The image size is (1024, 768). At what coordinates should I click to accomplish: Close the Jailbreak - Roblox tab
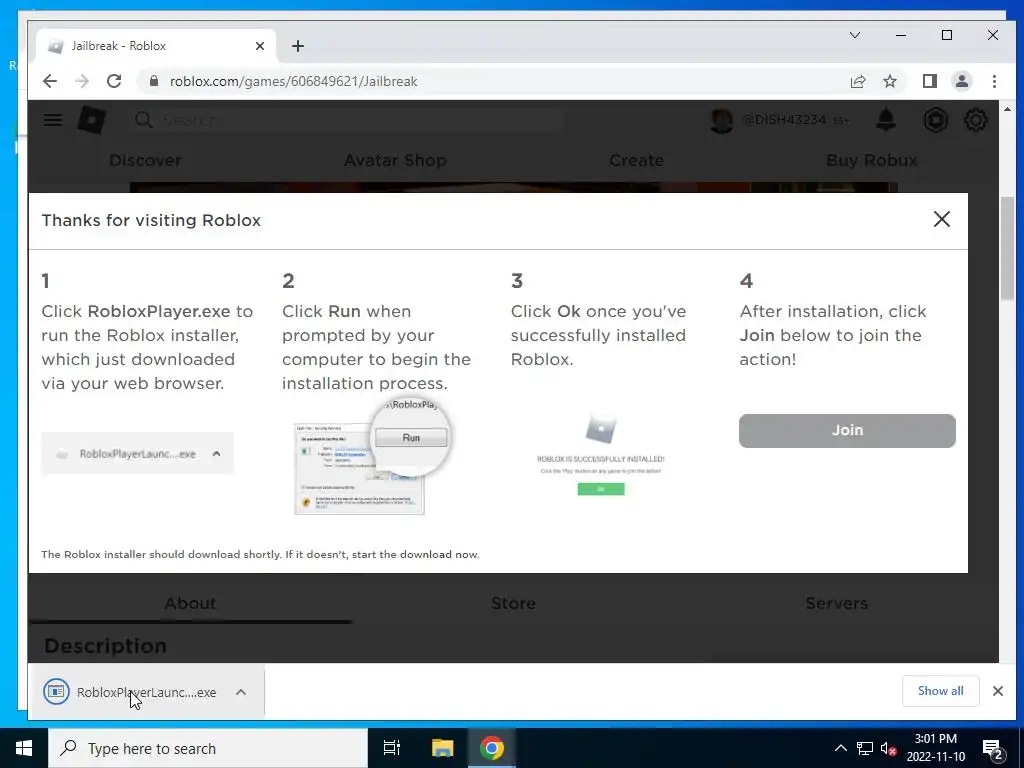[260, 46]
